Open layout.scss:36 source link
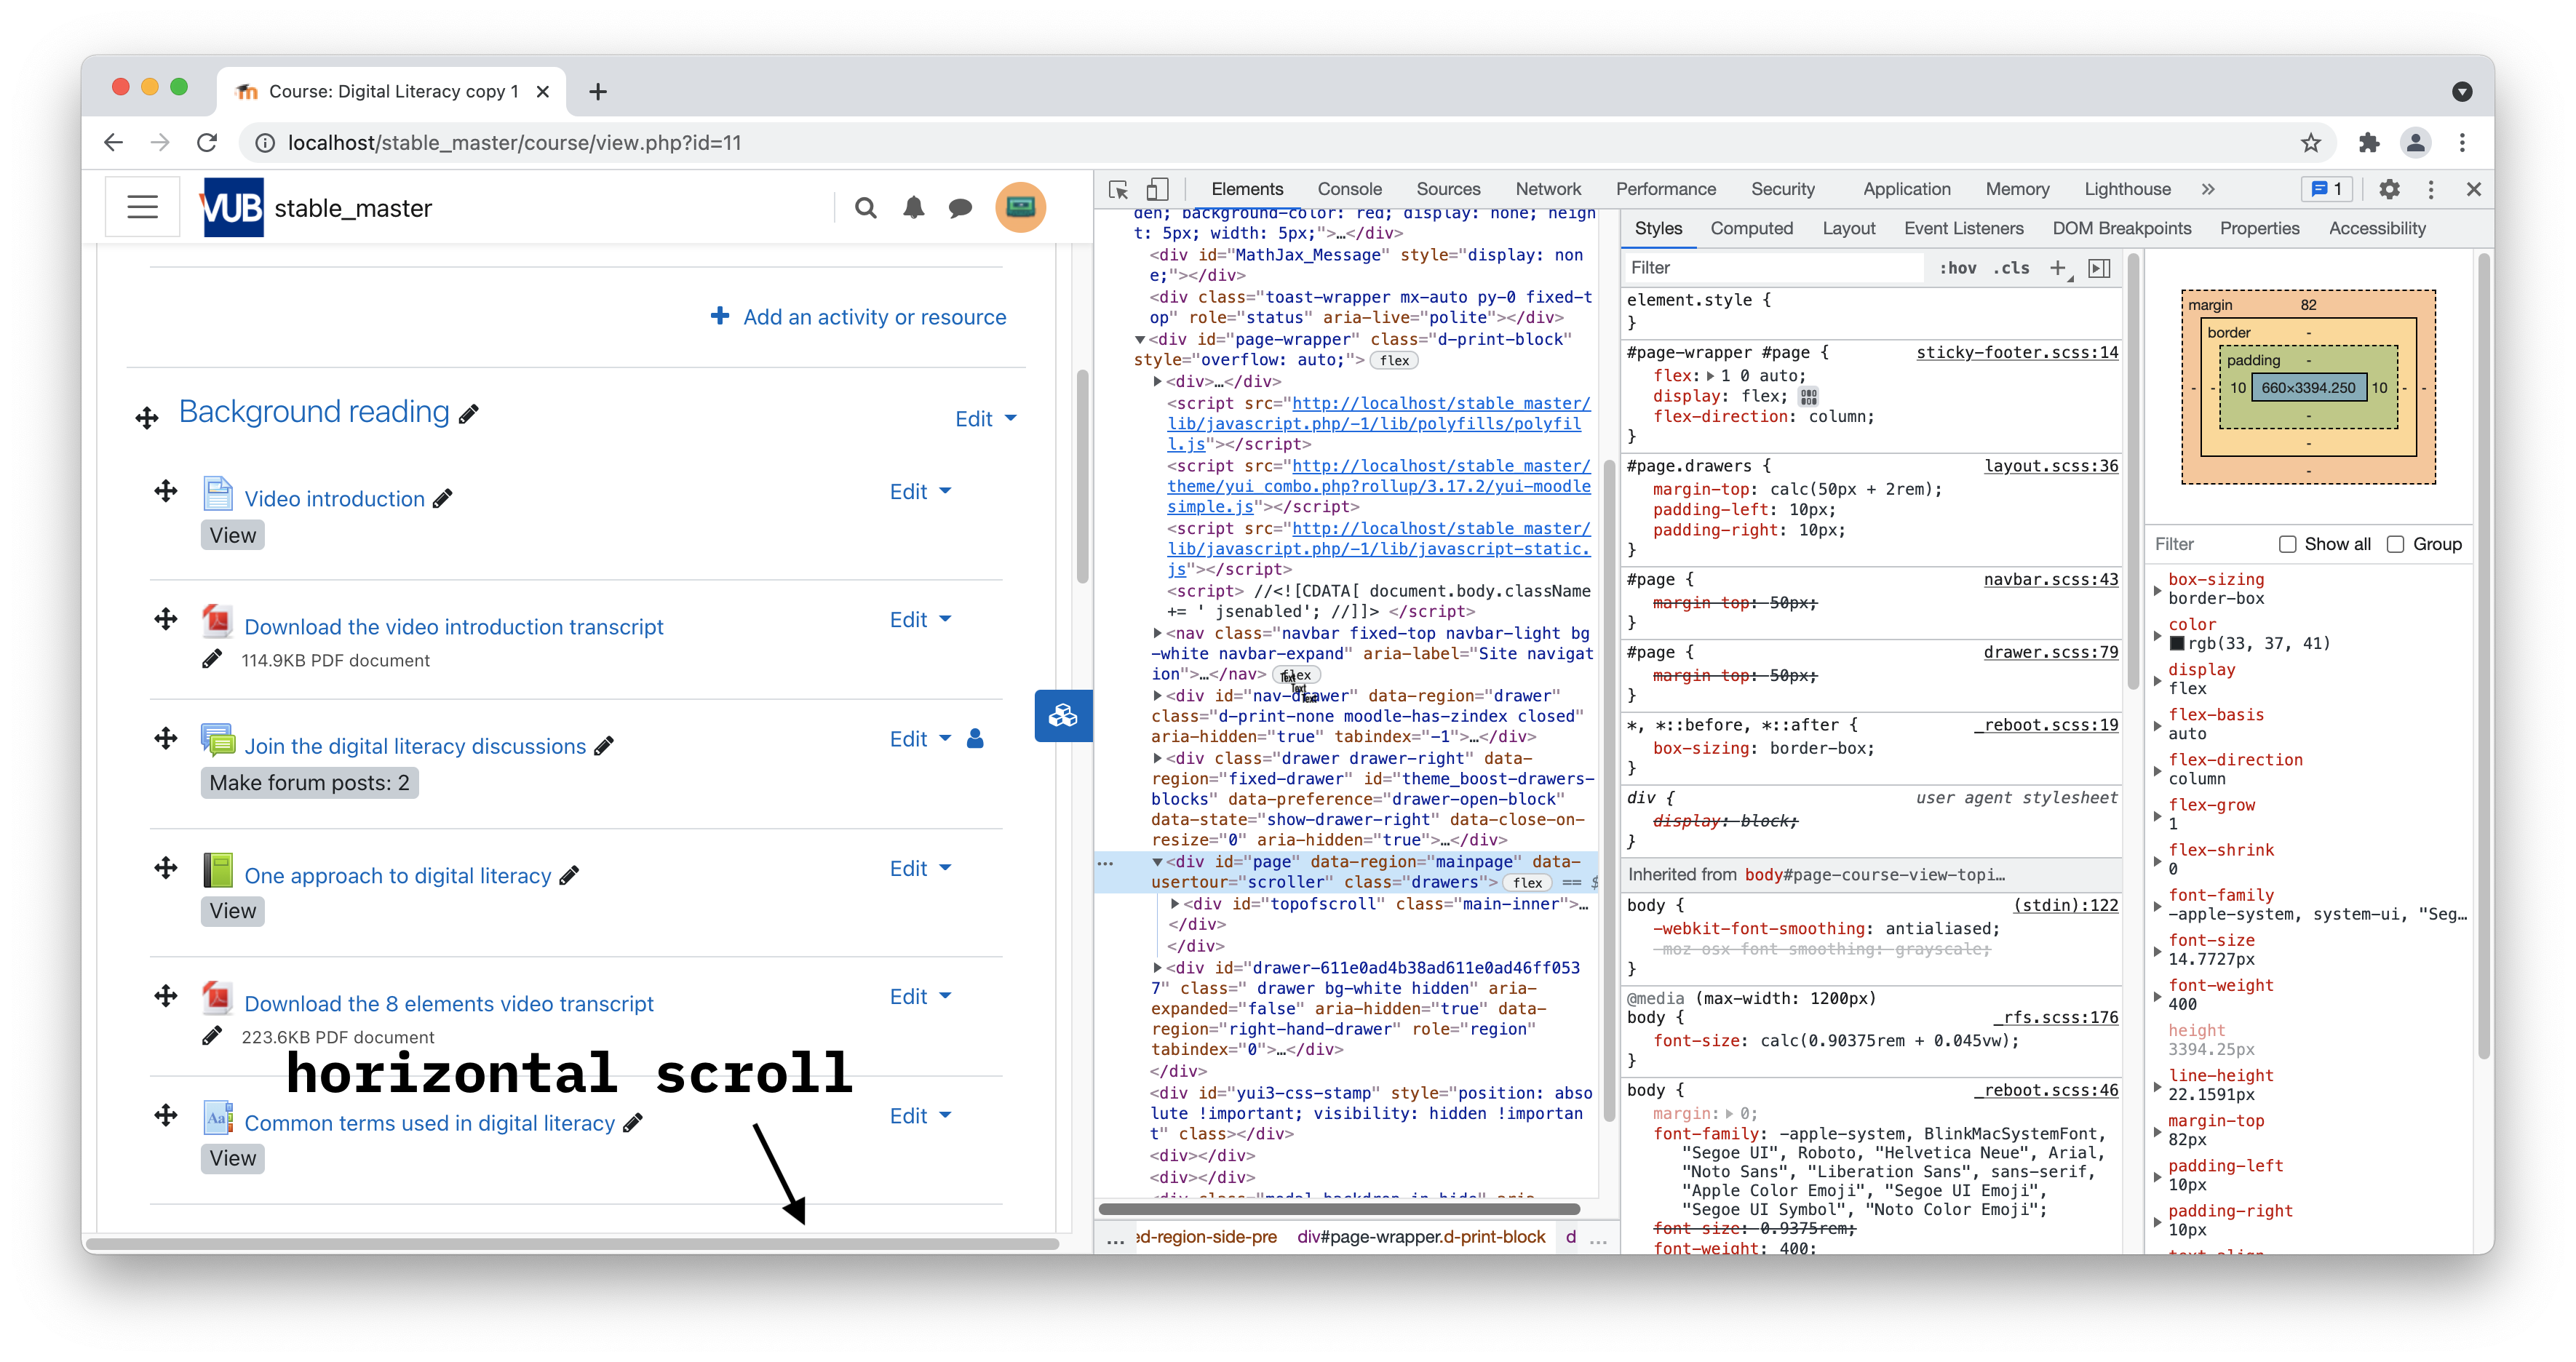 [x=2050, y=466]
